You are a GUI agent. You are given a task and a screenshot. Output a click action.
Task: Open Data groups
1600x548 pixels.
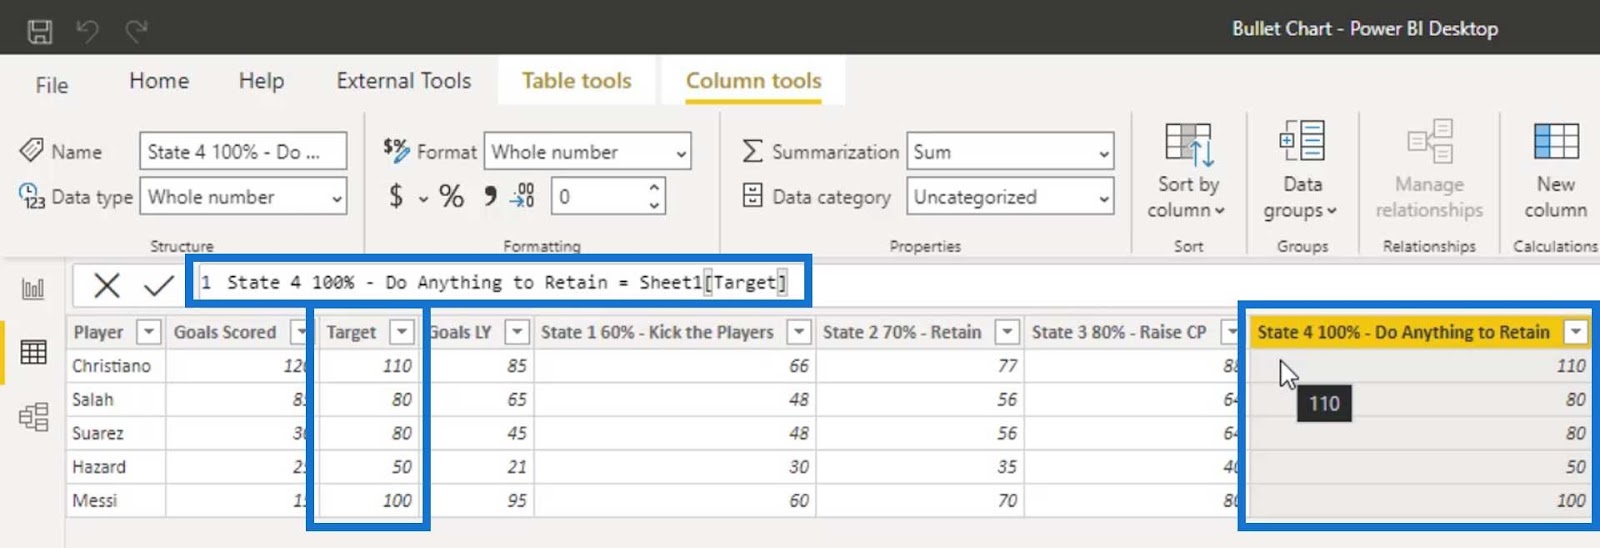coord(1302,170)
